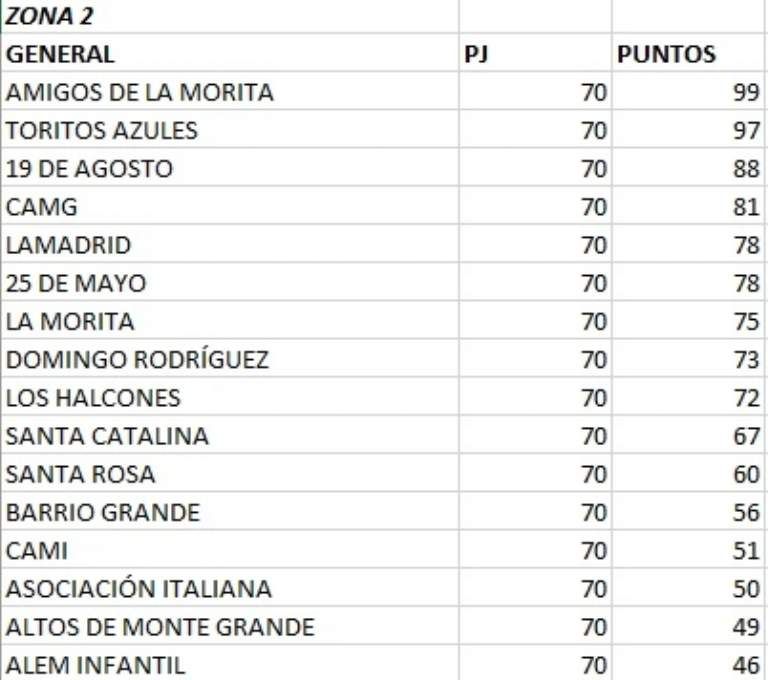
Task: Click the points value 99
Action: coord(745,93)
